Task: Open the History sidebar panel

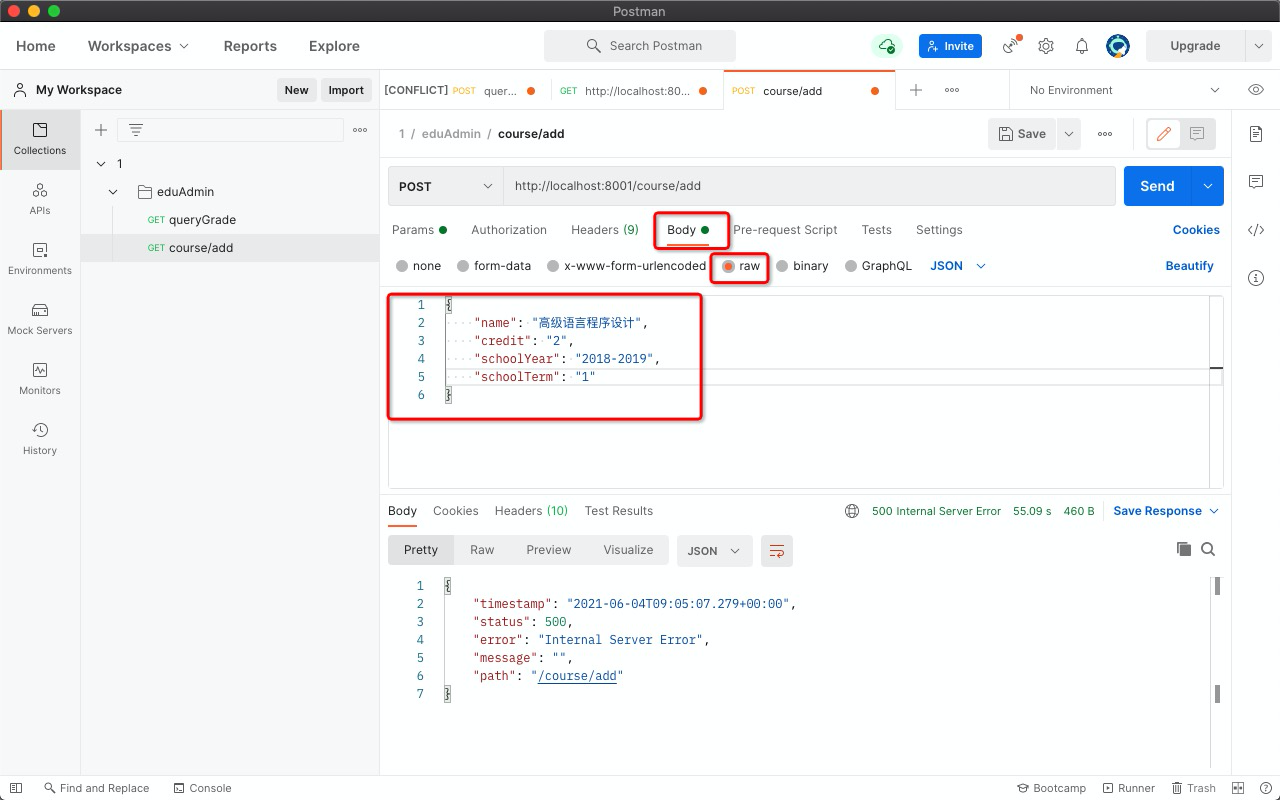Action: (40, 438)
